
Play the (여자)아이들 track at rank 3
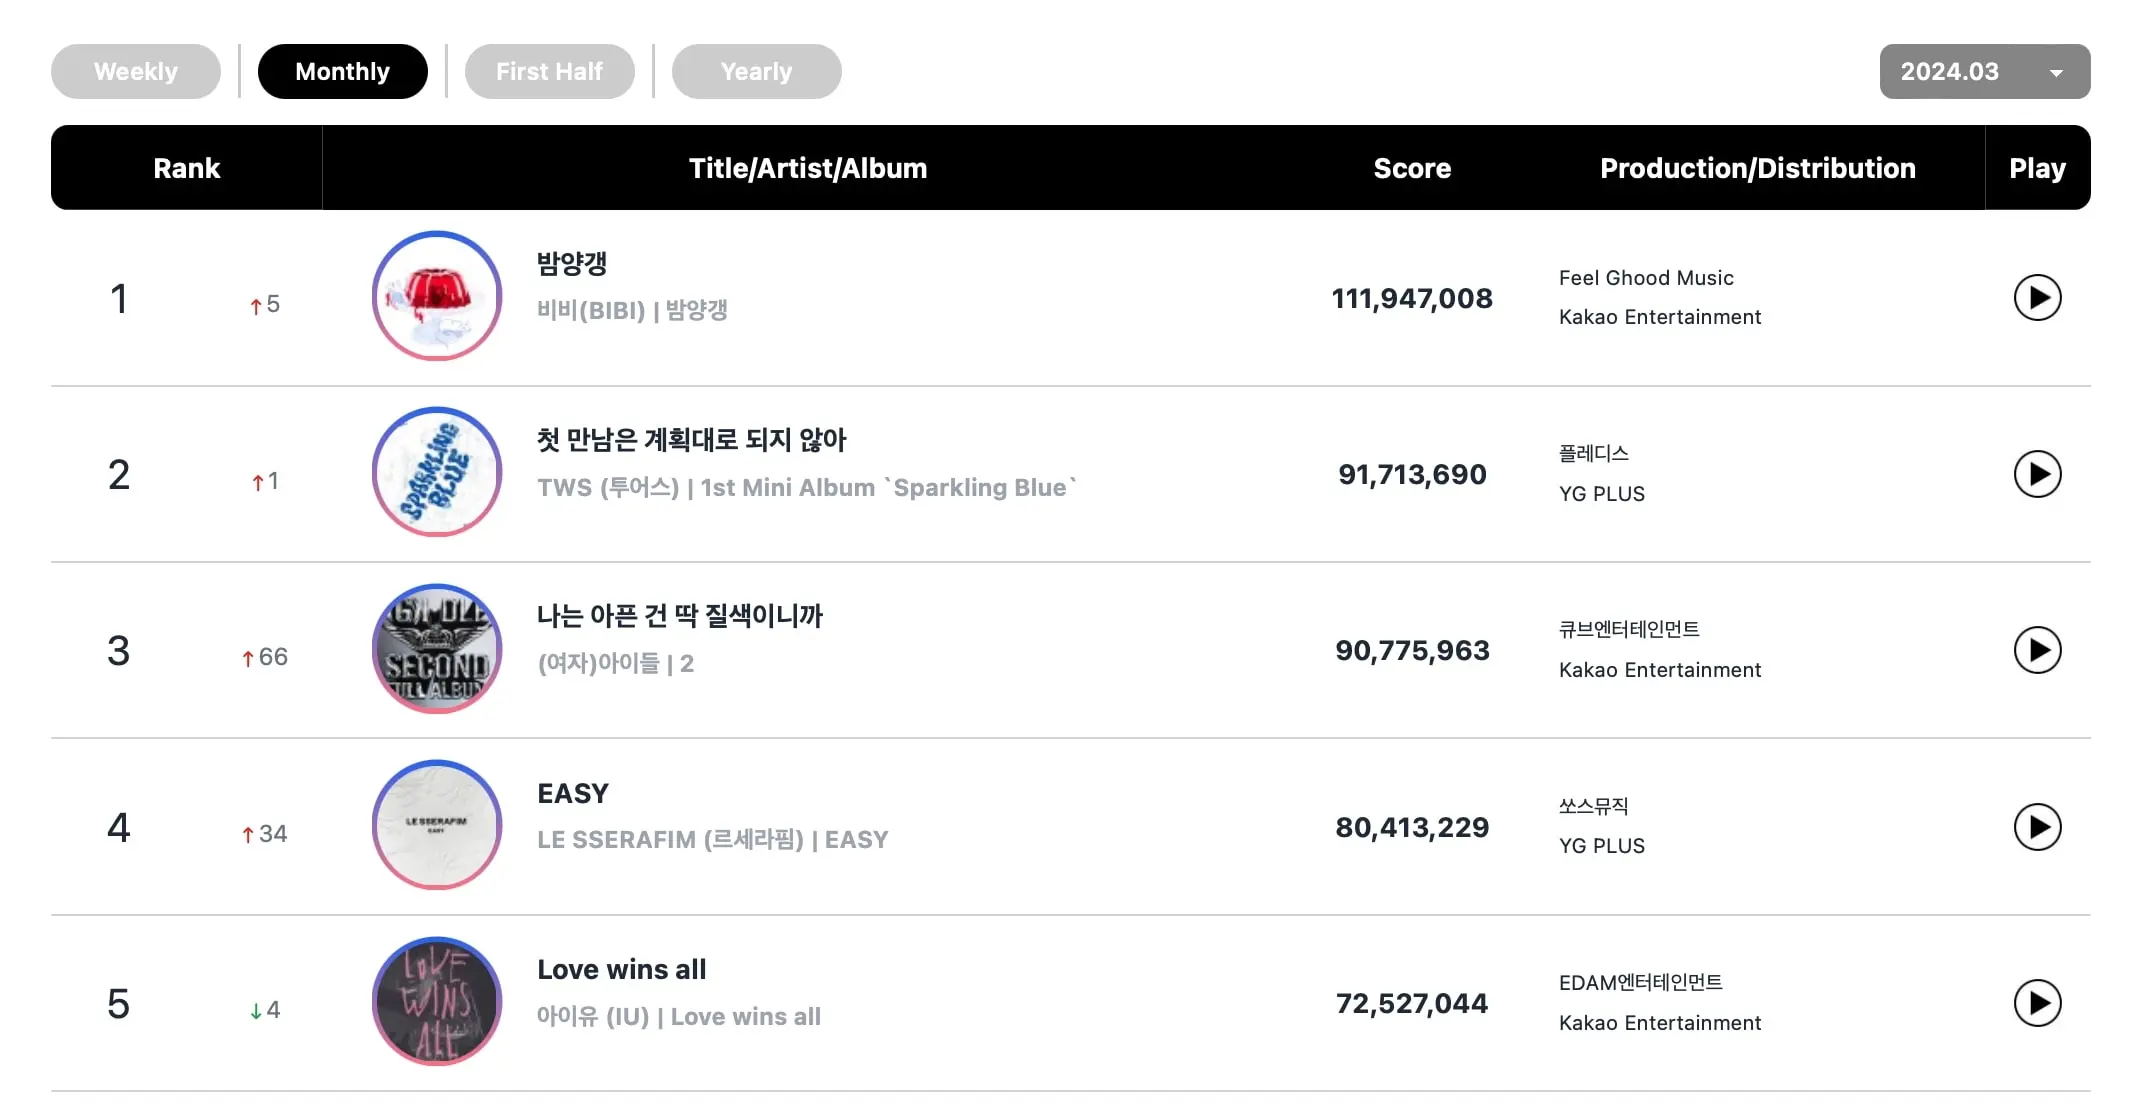click(x=2037, y=651)
